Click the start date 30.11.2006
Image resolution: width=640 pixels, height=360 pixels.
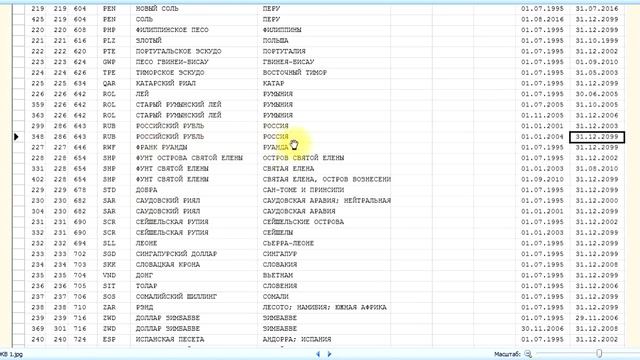click(542, 329)
